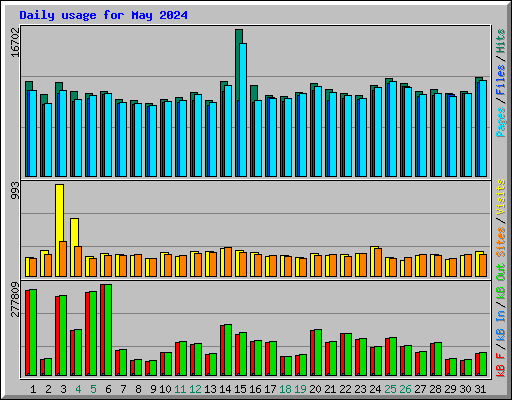Click the Hits legend label
This screenshot has height=400, width=512.
[x=501, y=41]
